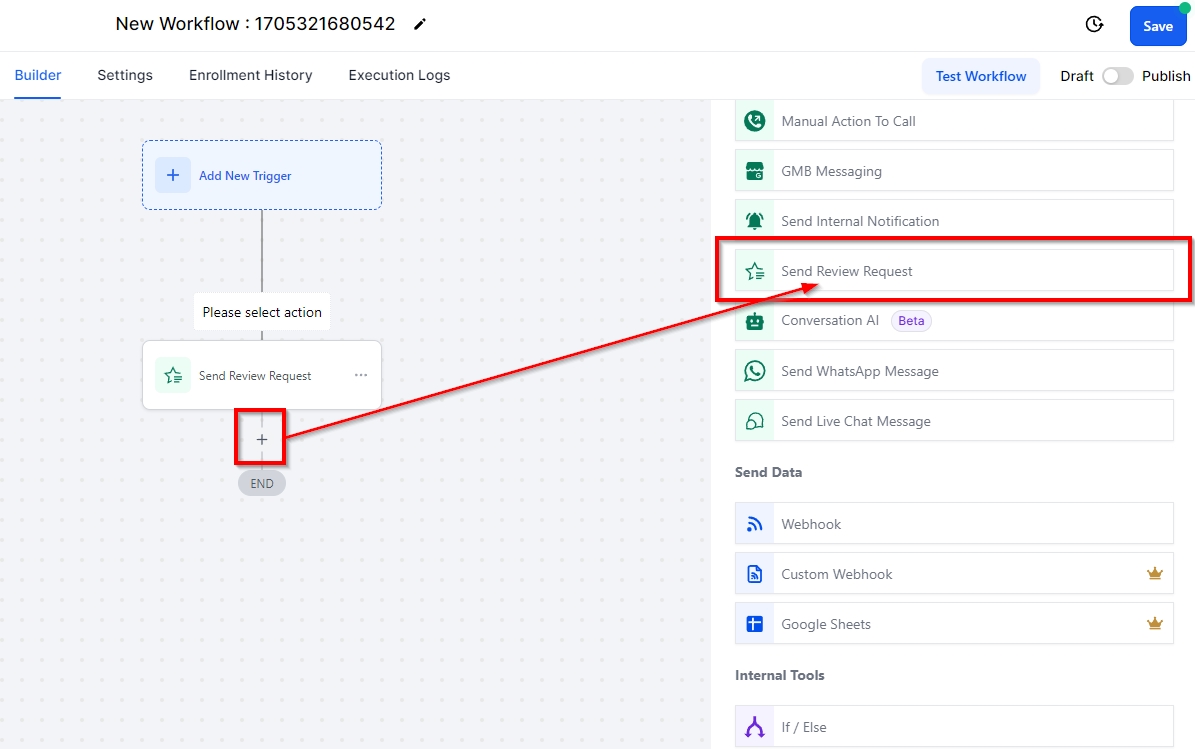Select the Send Live Chat Message icon
The width and height of the screenshot is (1195, 749).
click(755, 421)
